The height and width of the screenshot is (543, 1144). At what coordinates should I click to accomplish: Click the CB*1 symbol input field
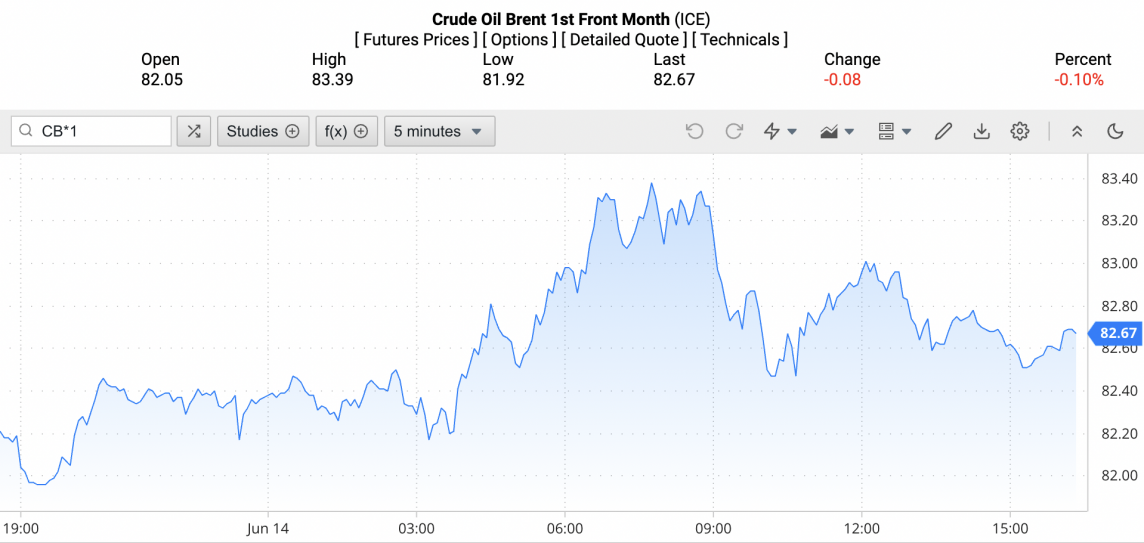(x=100, y=131)
